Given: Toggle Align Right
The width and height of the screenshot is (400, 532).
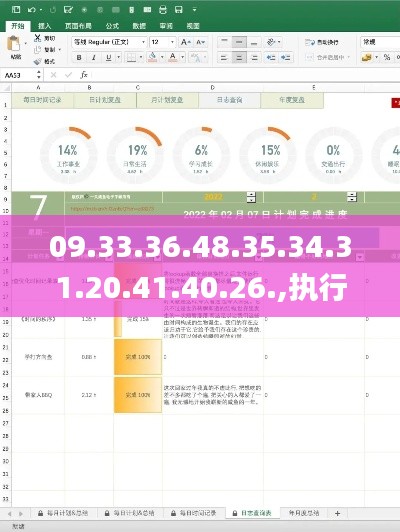Looking at the screenshot, I should 254,58.
